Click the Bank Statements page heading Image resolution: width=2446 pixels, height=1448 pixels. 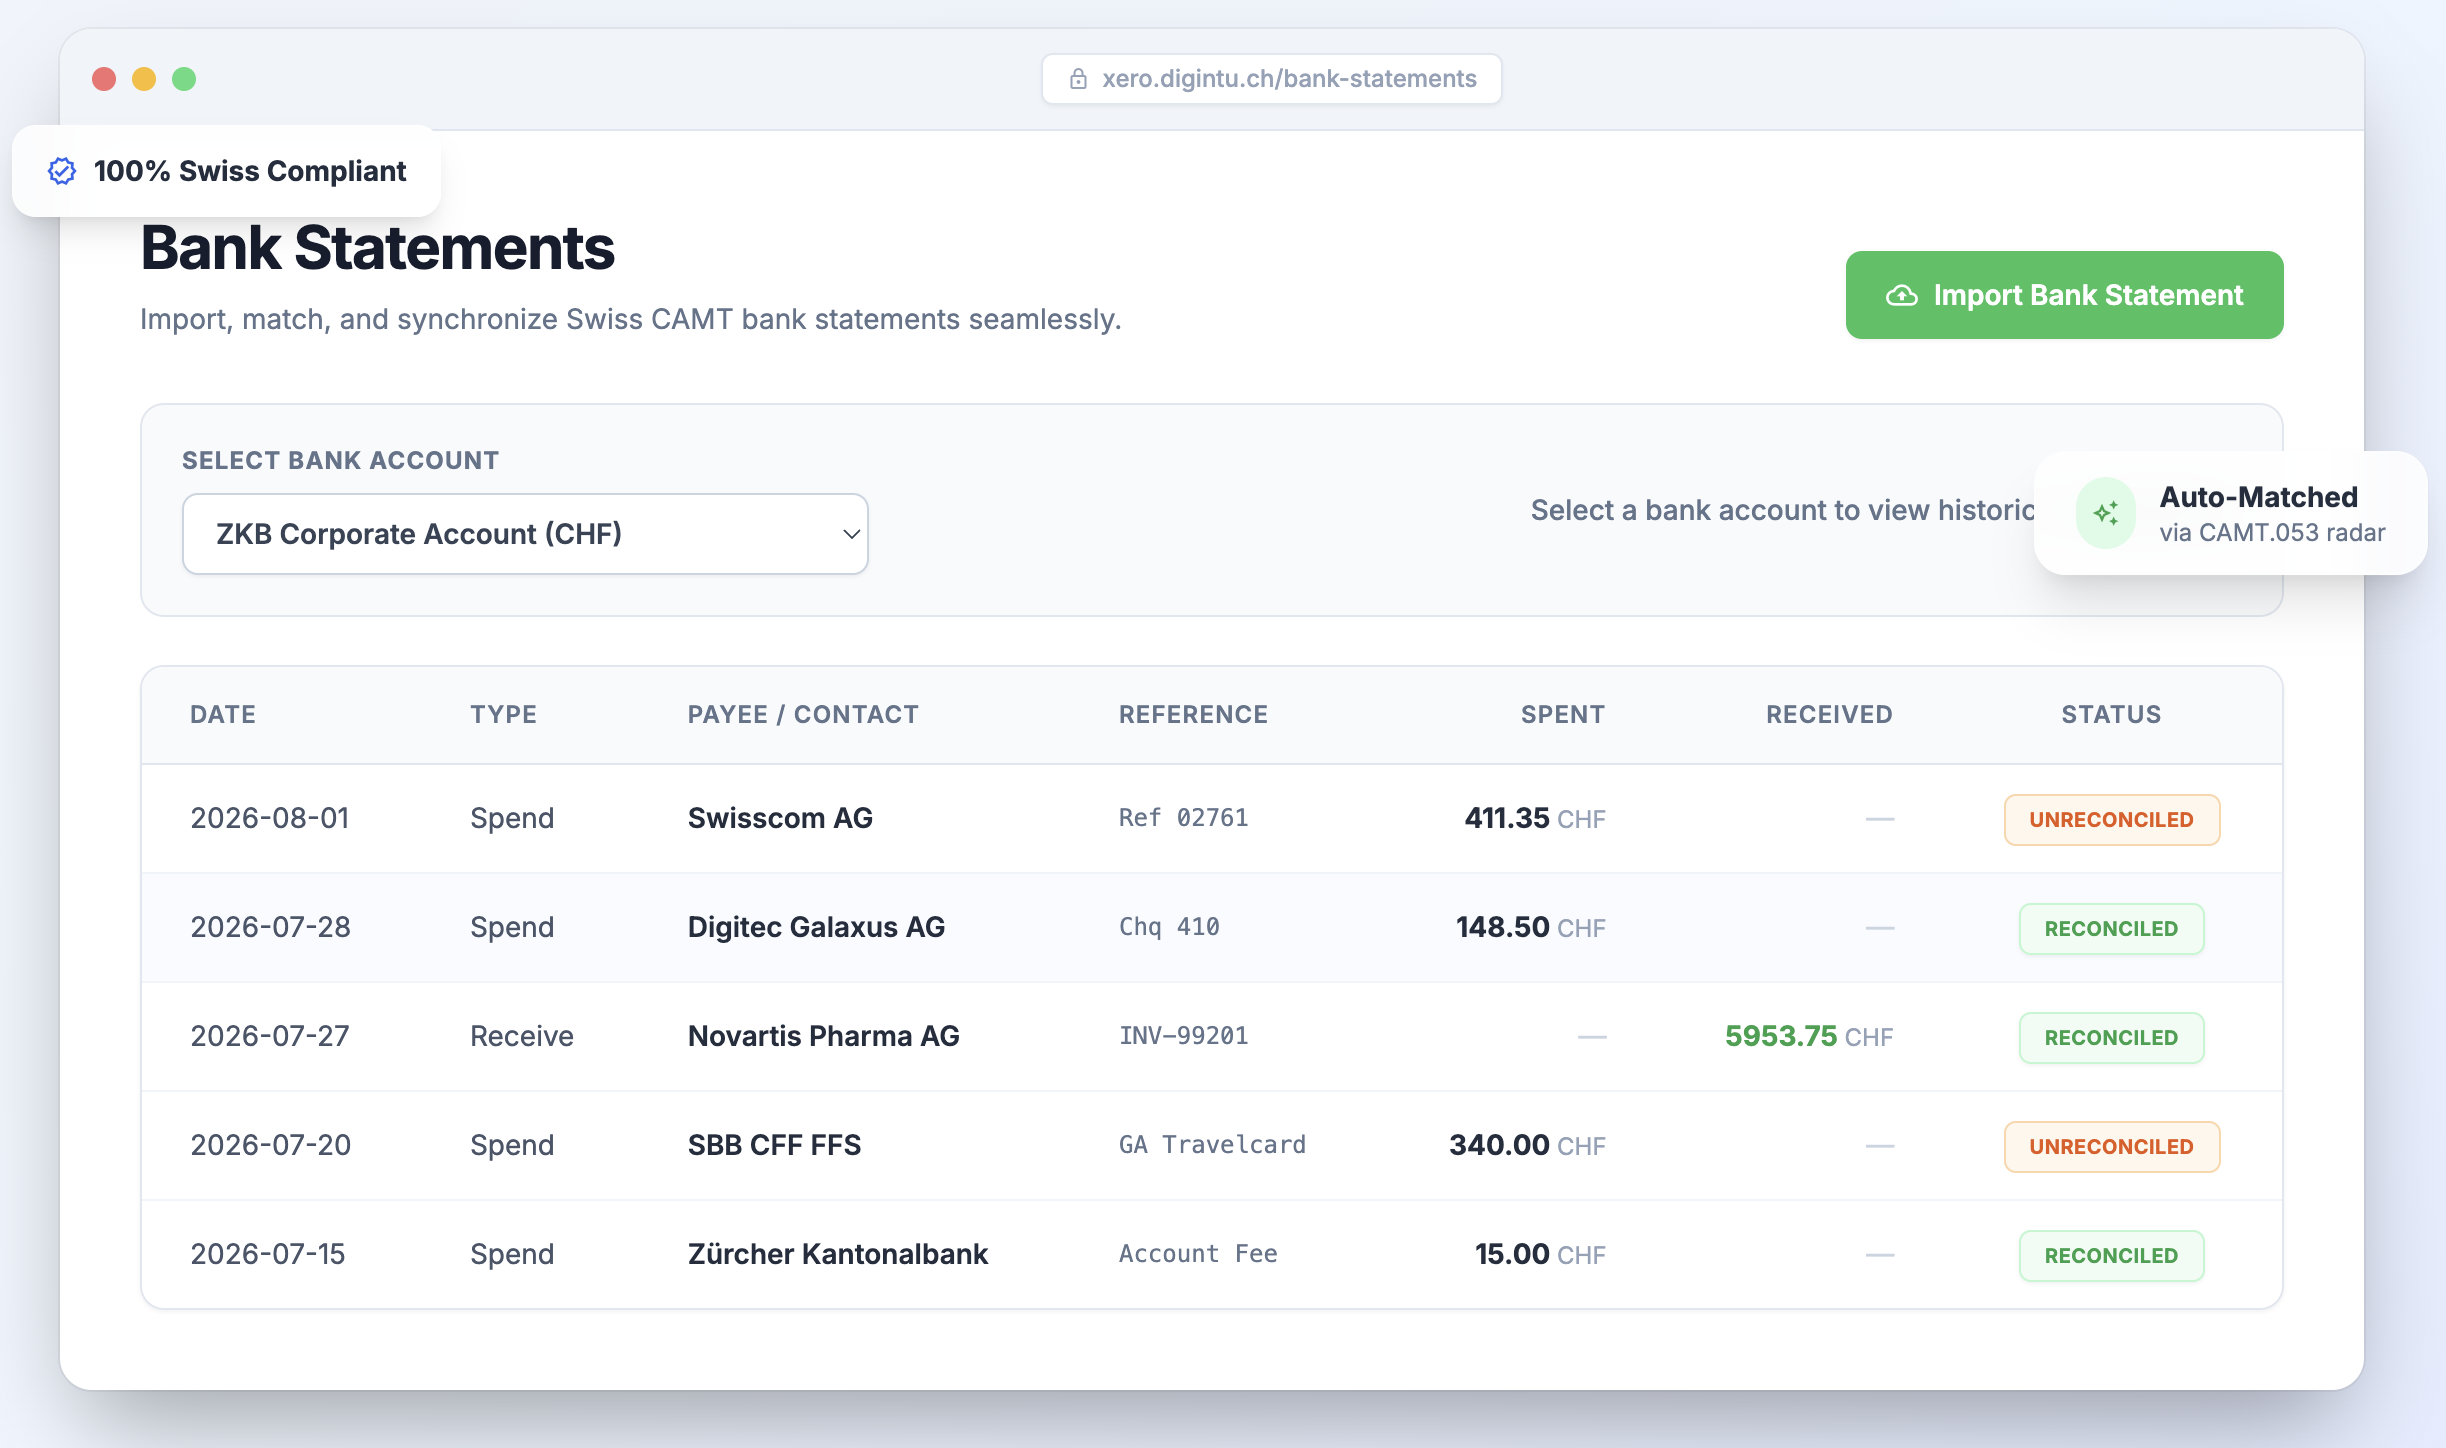tap(377, 248)
